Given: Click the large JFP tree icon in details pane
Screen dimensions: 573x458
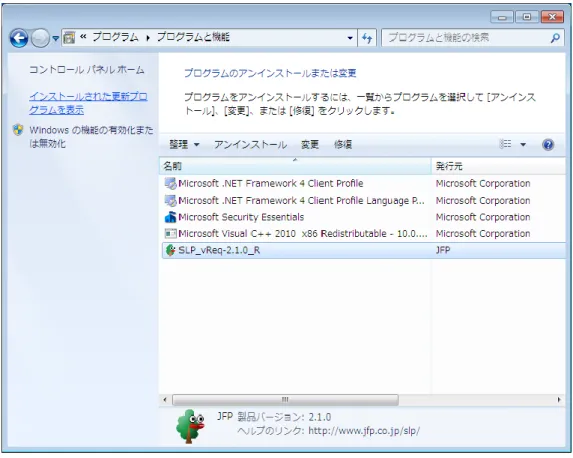Looking at the screenshot, I should pyautogui.click(x=190, y=426).
